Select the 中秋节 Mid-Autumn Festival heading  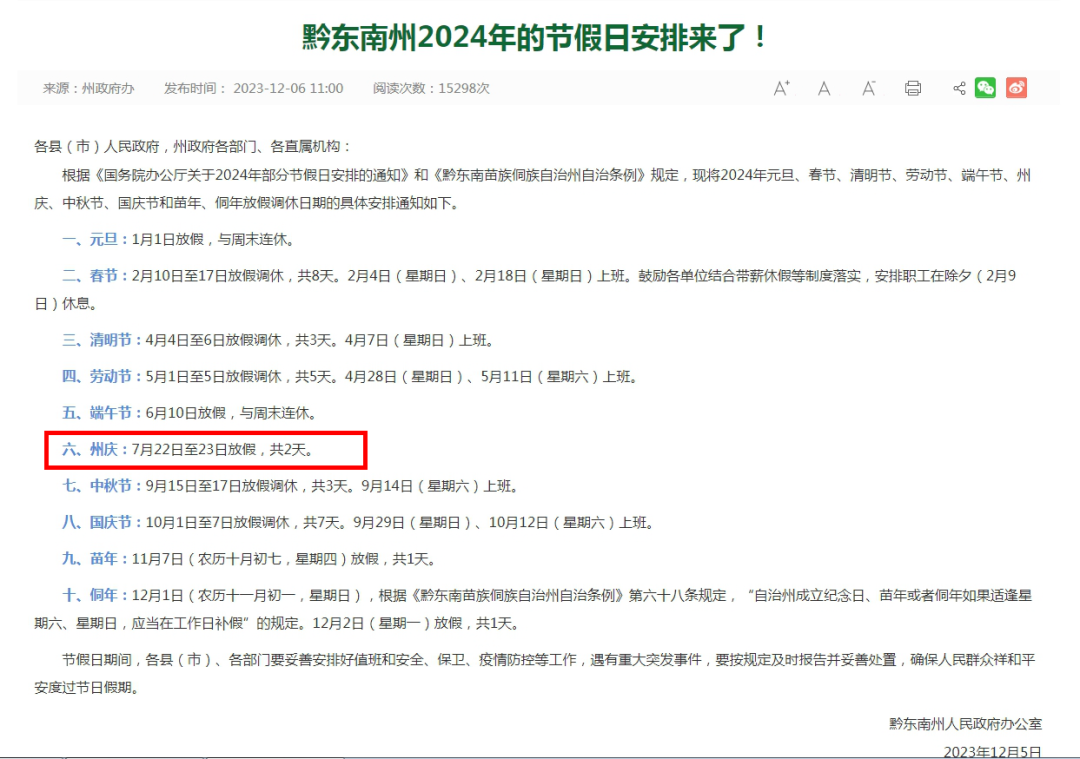[97, 486]
